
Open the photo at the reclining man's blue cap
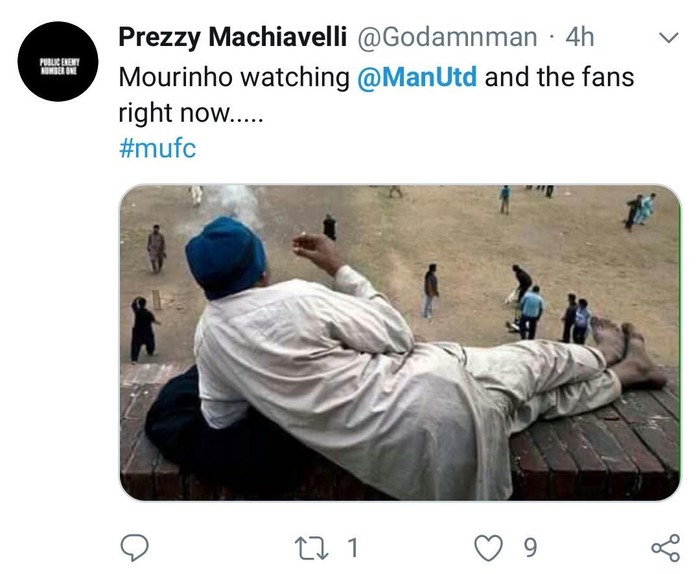coord(225,256)
